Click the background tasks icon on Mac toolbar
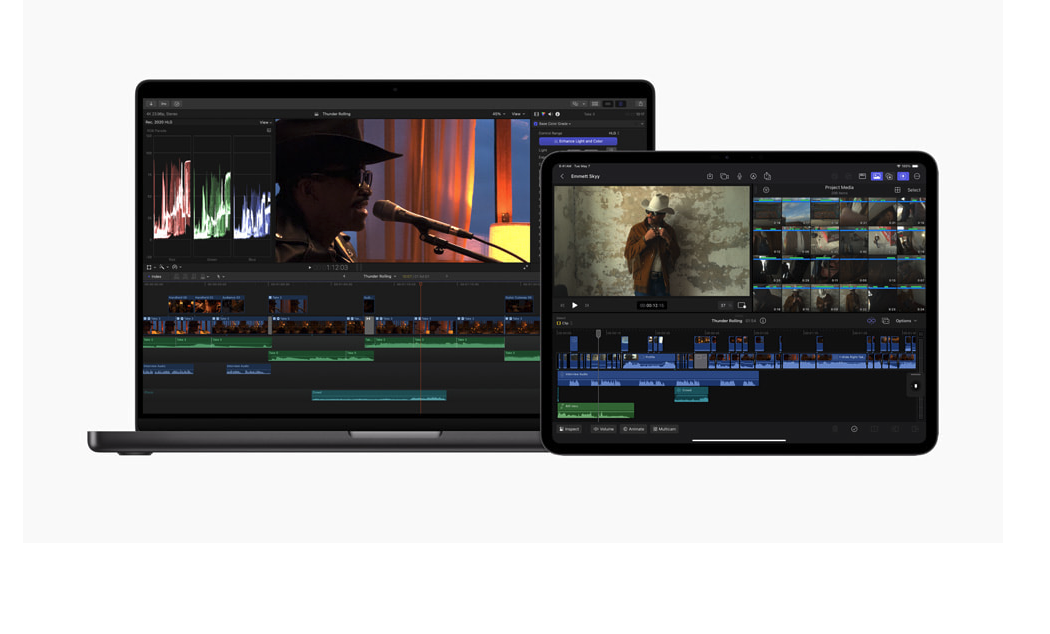Screen dimensions: 1050x634 pos(177,104)
